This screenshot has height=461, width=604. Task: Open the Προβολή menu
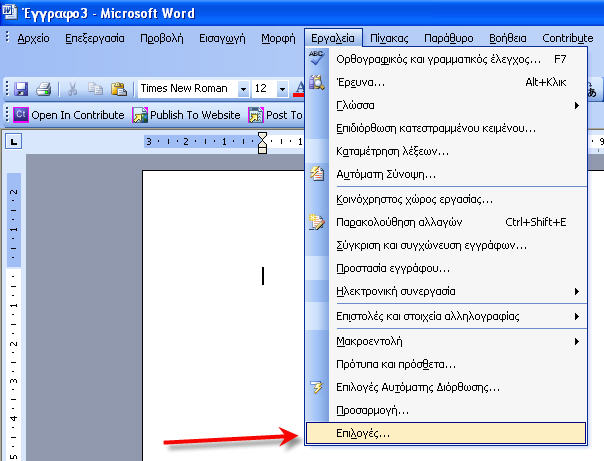pyautogui.click(x=162, y=38)
